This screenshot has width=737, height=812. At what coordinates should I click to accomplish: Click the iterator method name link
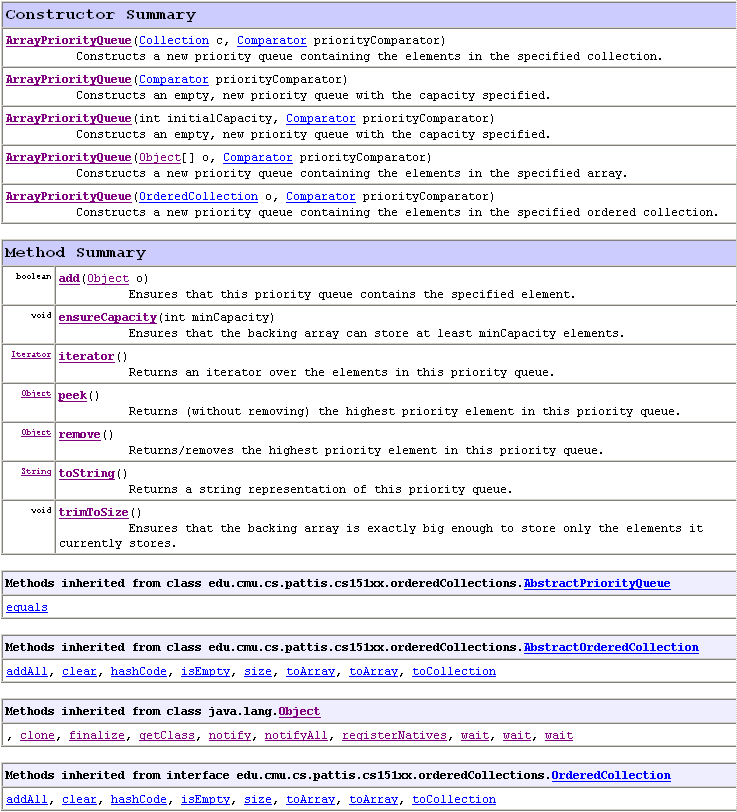86,356
